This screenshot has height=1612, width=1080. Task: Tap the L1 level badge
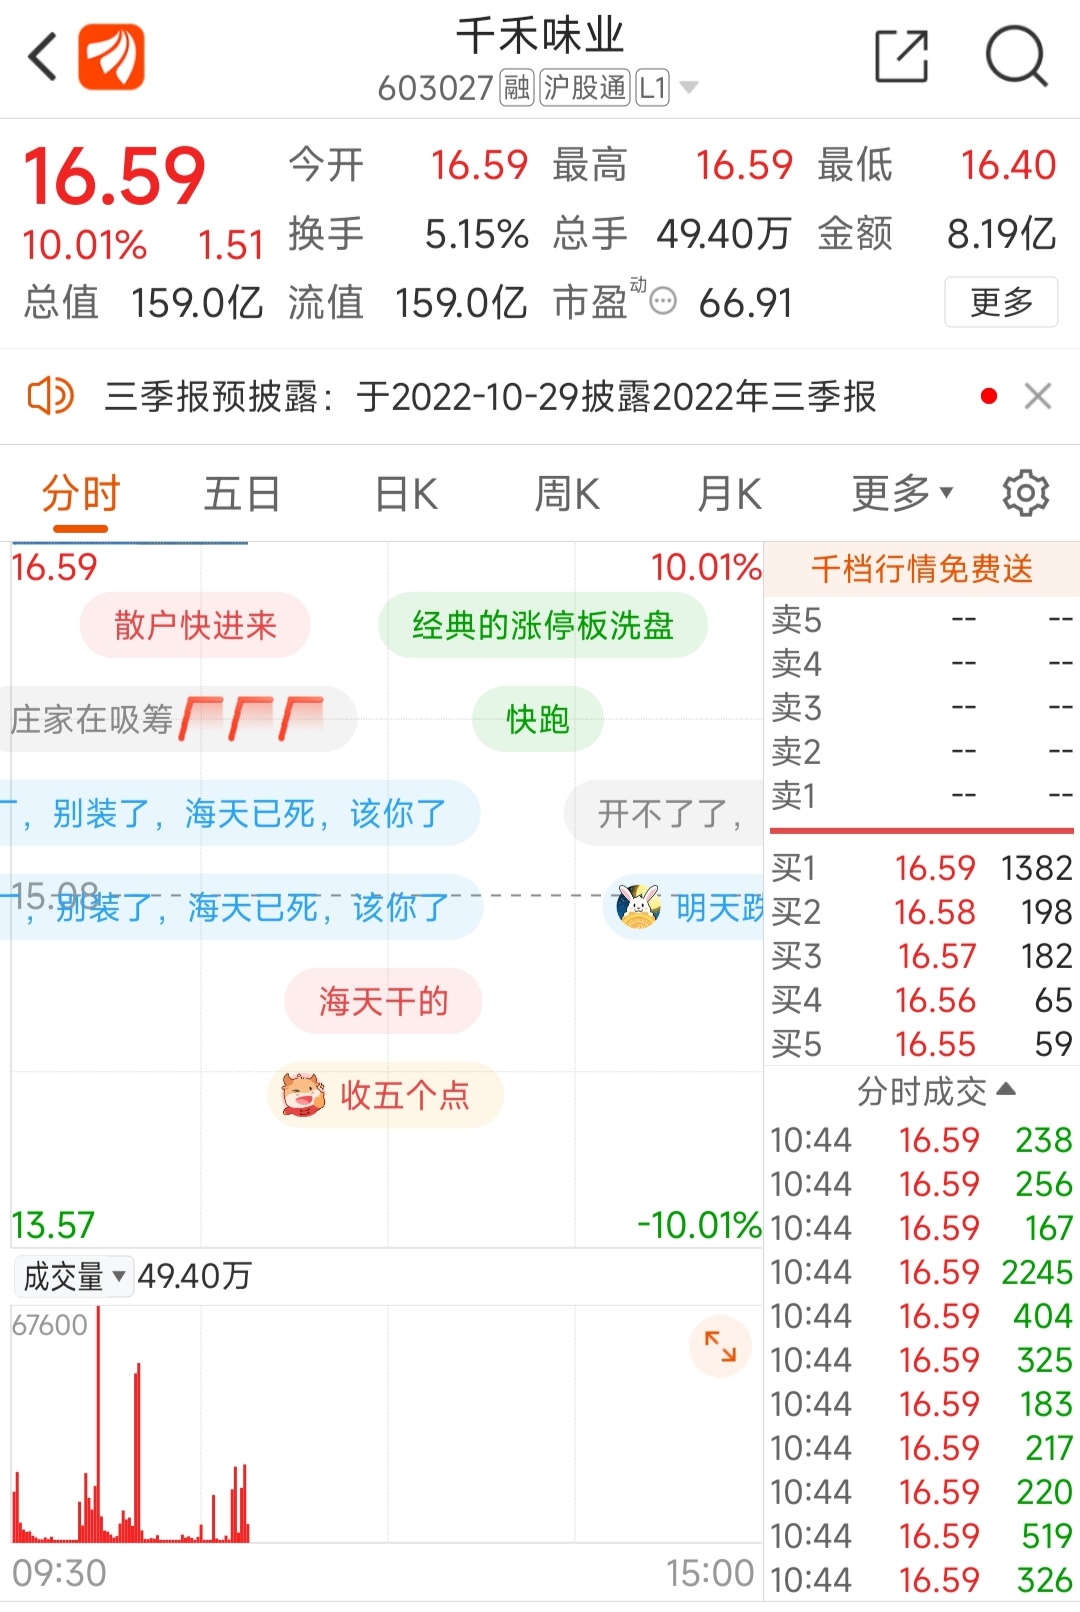[652, 88]
